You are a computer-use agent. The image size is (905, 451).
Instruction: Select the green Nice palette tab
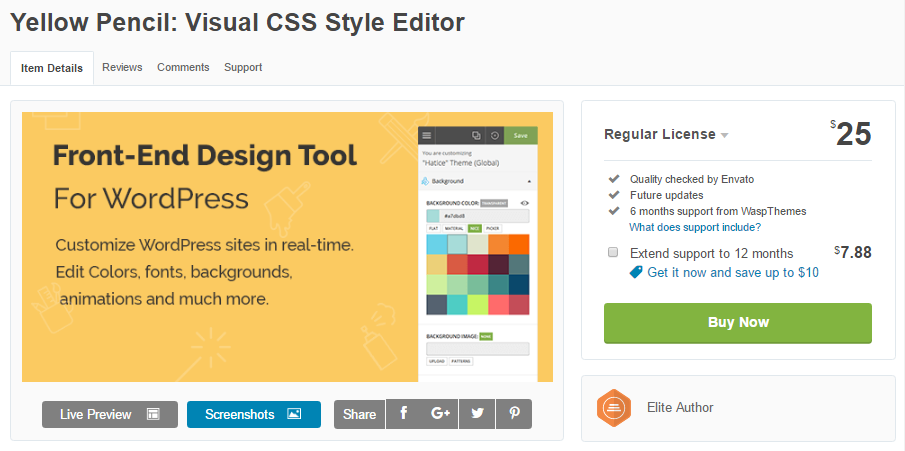[474, 229]
